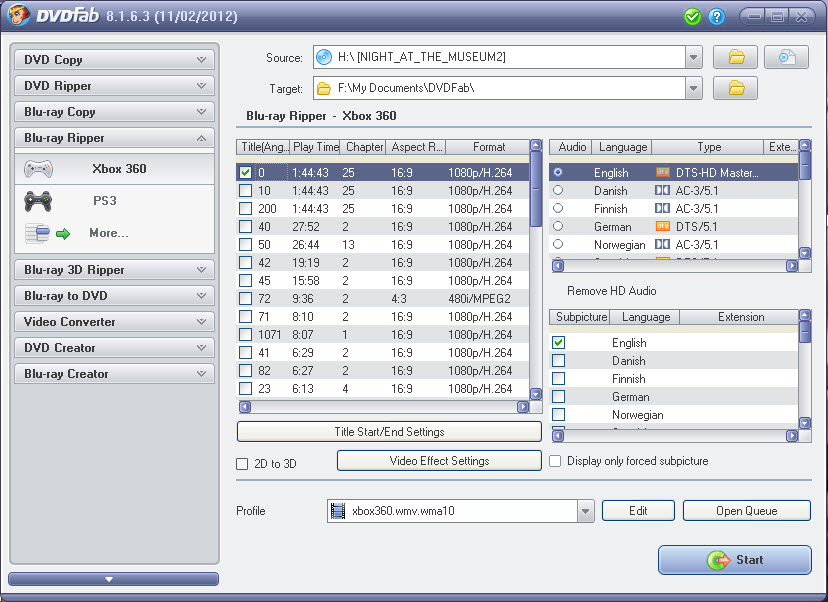The width and height of the screenshot is (828, 602).
Task: Click the Dolby icon in the Danish audio row
Action: pyautogui.click(x=662, y=191)
